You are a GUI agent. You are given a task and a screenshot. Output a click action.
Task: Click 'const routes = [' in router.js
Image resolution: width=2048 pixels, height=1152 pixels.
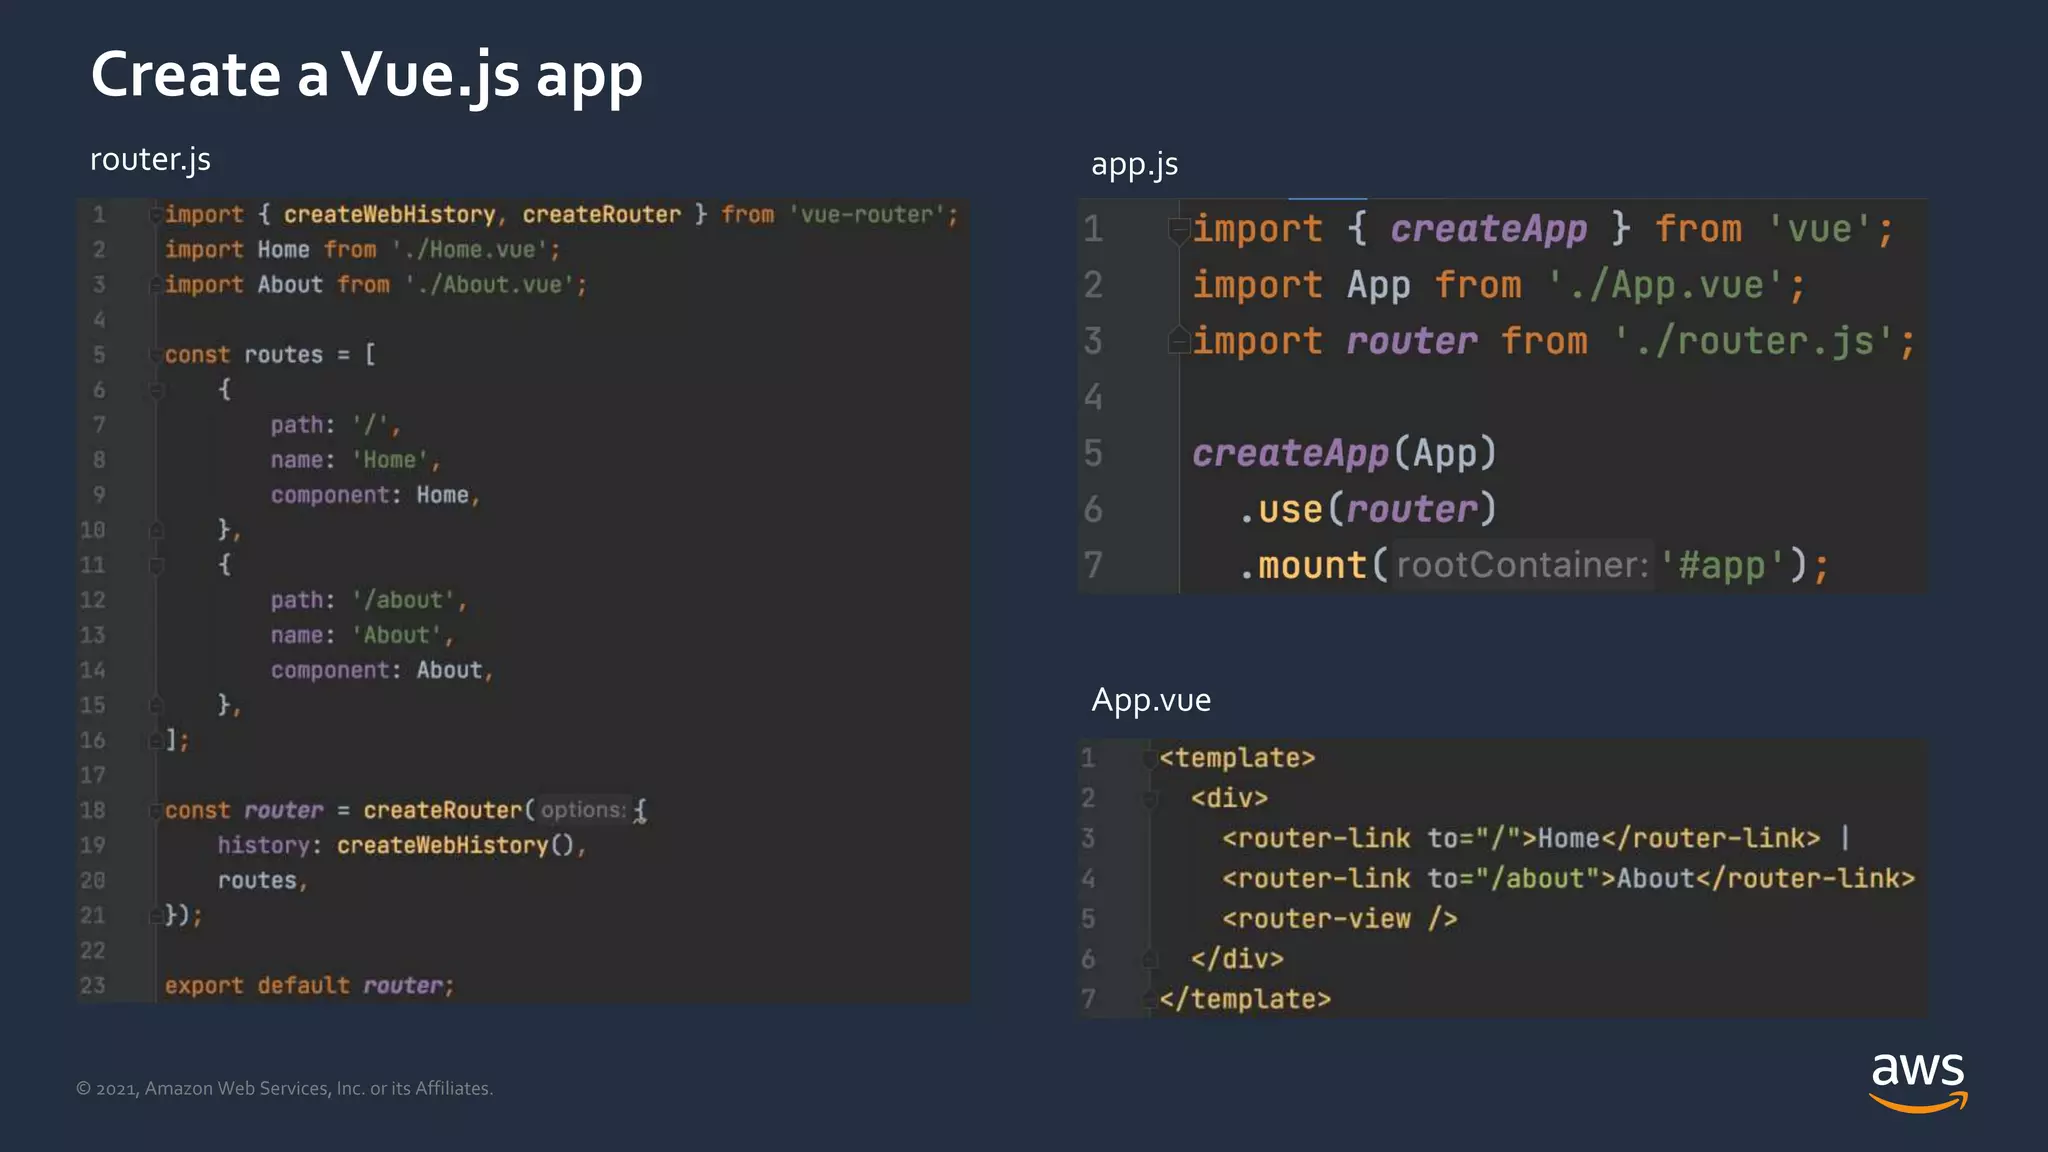[x=270, y=355]
